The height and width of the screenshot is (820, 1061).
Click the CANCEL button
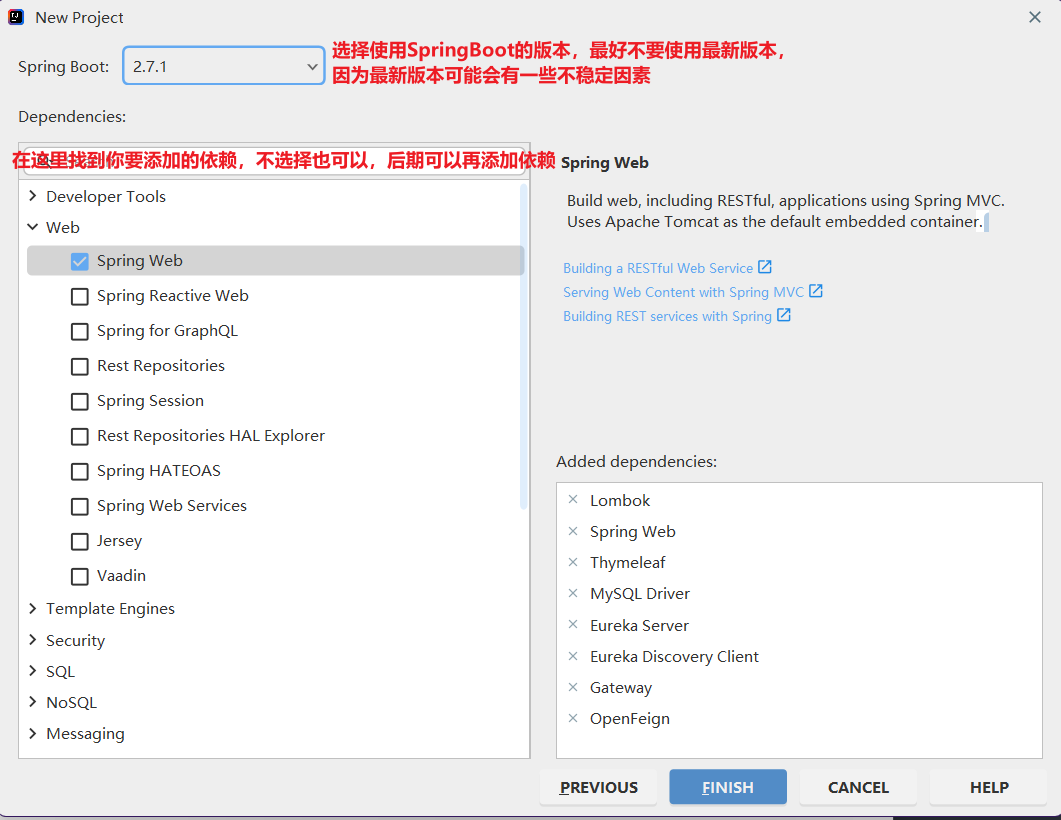point(858,787)
